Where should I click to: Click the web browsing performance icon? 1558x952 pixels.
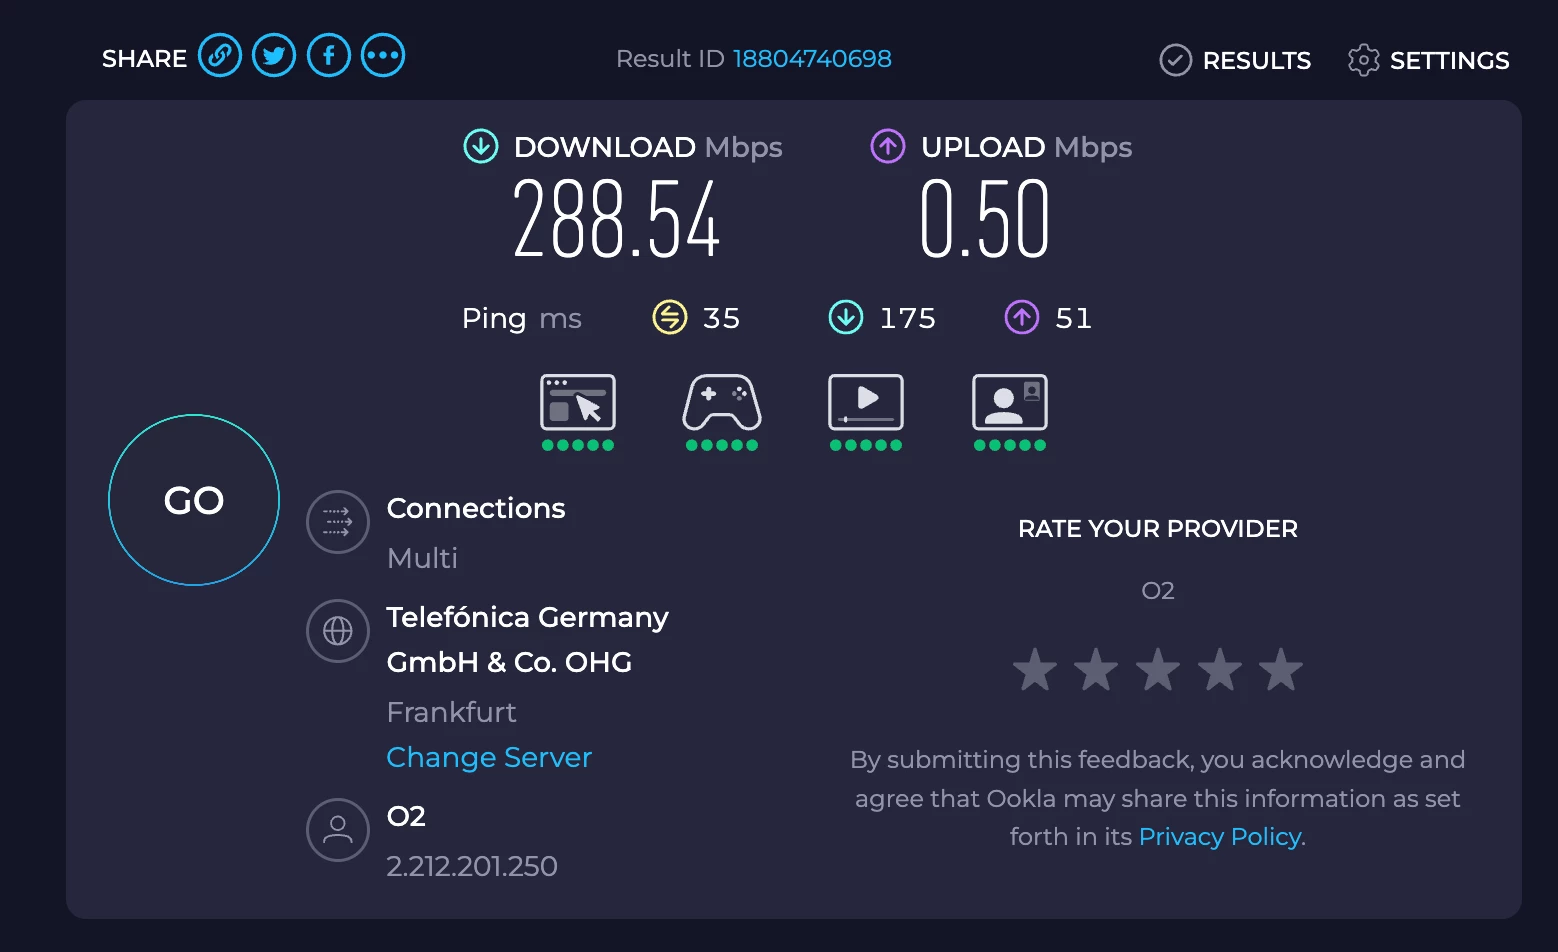coord(578,403)
